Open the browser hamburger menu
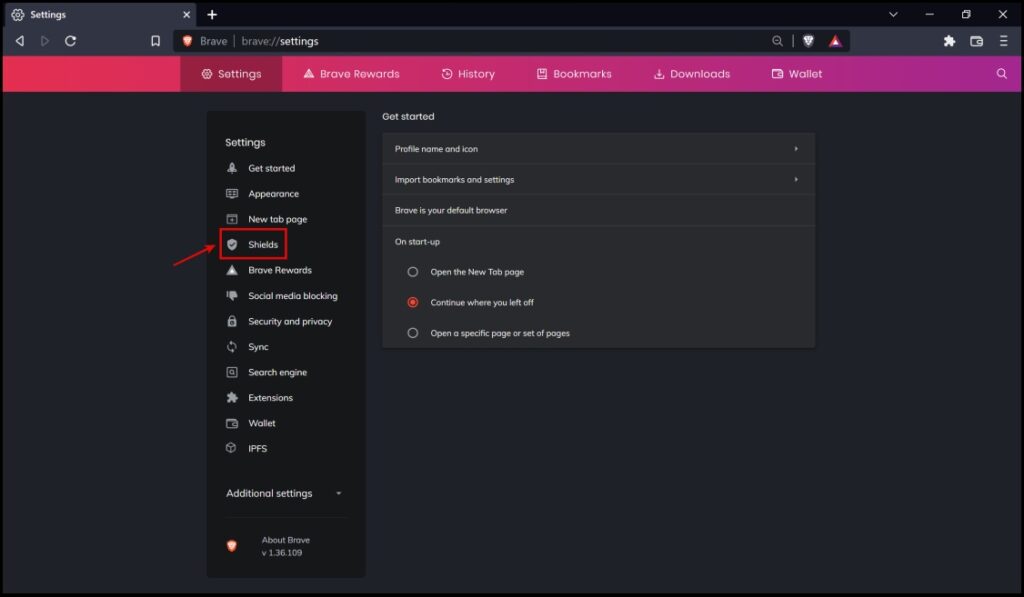 tap(1004, 41)
